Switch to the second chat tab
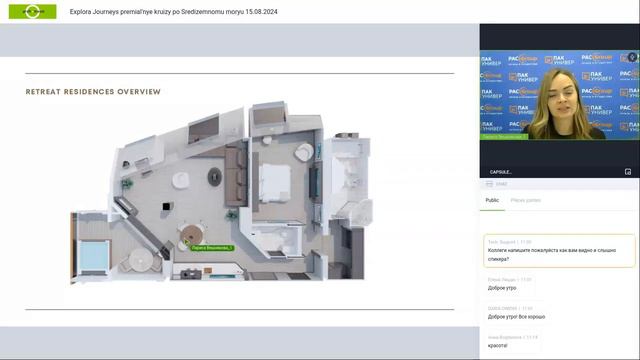The height and width of the screenshot is (360, 640). pyautogui.click(x=525, y=200)
